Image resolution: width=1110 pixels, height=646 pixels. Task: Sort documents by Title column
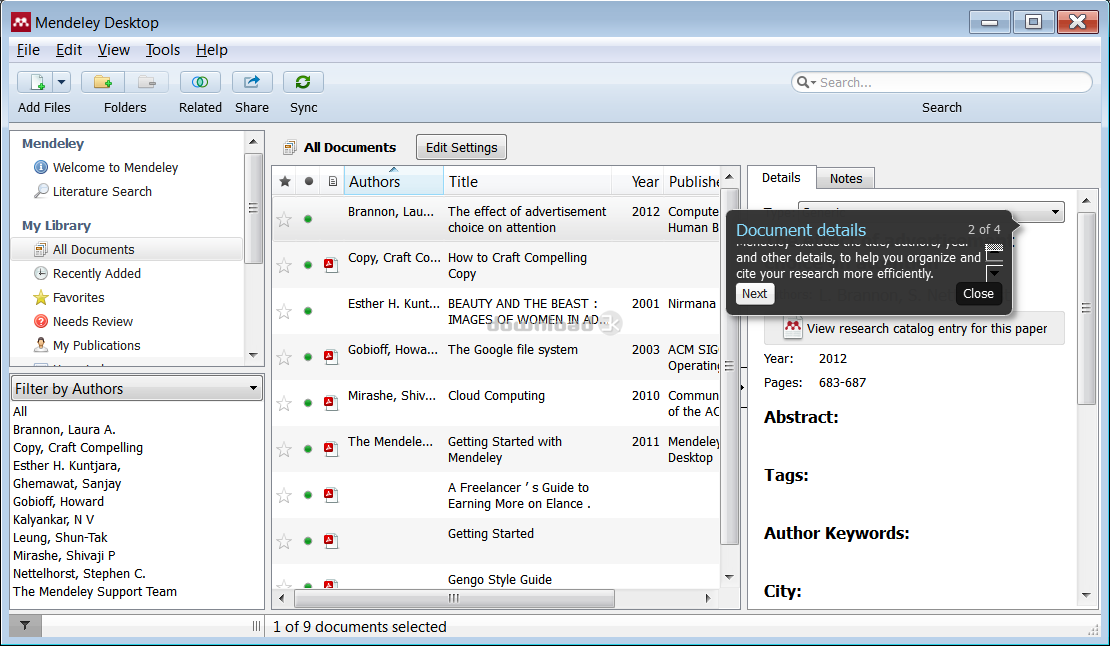[x=527, y=182]
